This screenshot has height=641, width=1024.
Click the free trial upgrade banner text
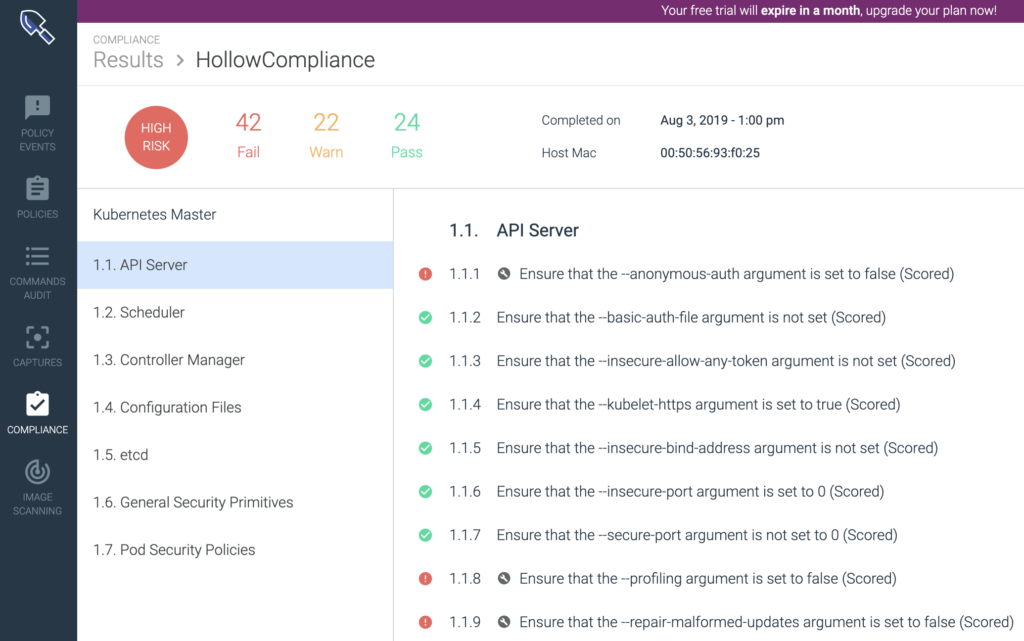[x=828, y=11]
